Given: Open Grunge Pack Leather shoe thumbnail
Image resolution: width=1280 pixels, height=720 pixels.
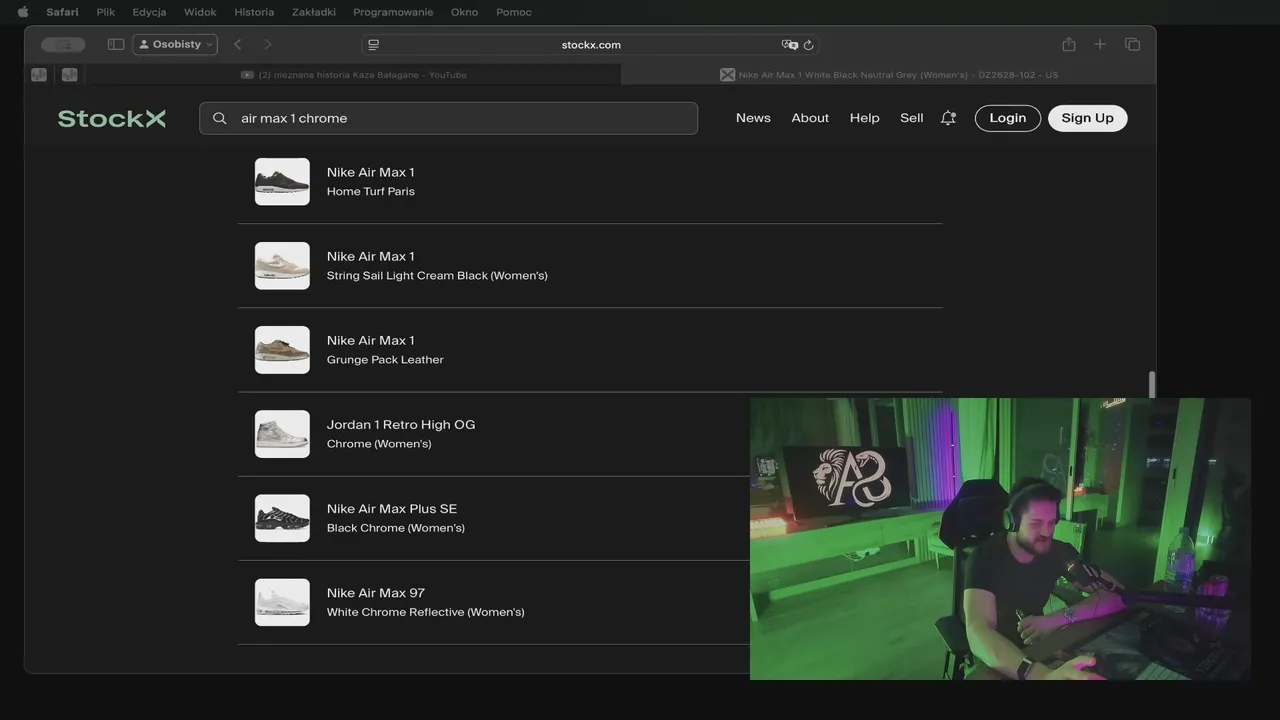Looking at the screenshot, I should (282, 350).
